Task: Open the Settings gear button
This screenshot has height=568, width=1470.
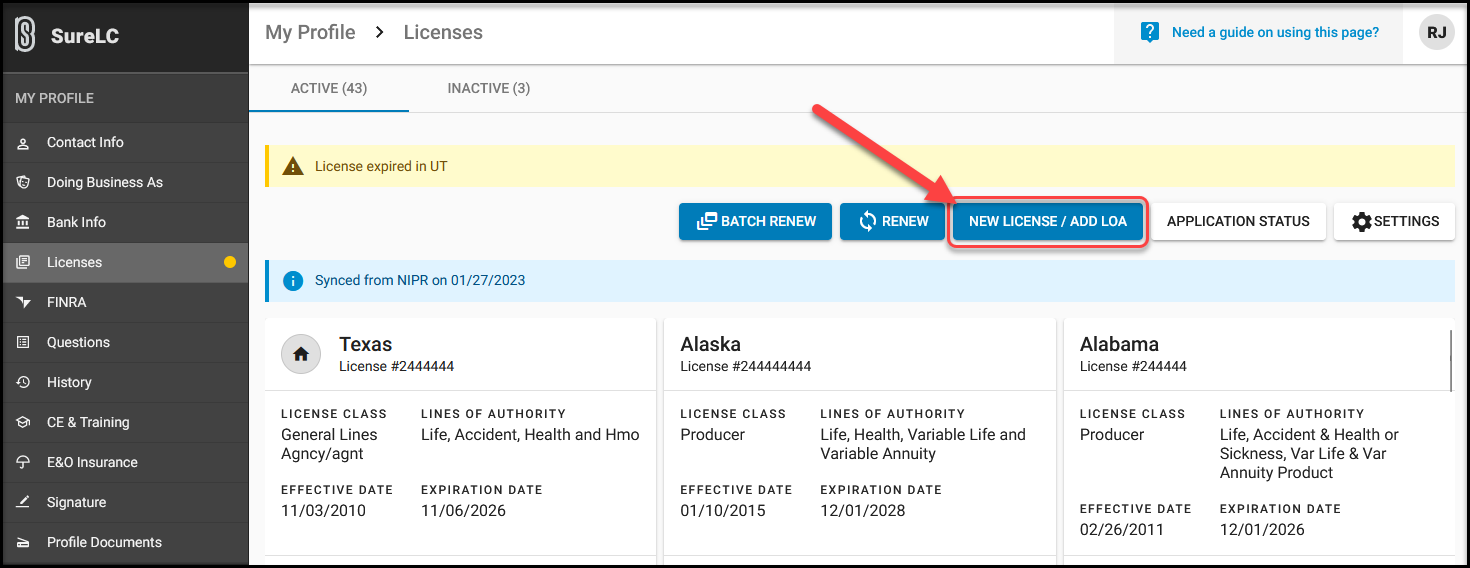Action: (x=1394, y=221)
